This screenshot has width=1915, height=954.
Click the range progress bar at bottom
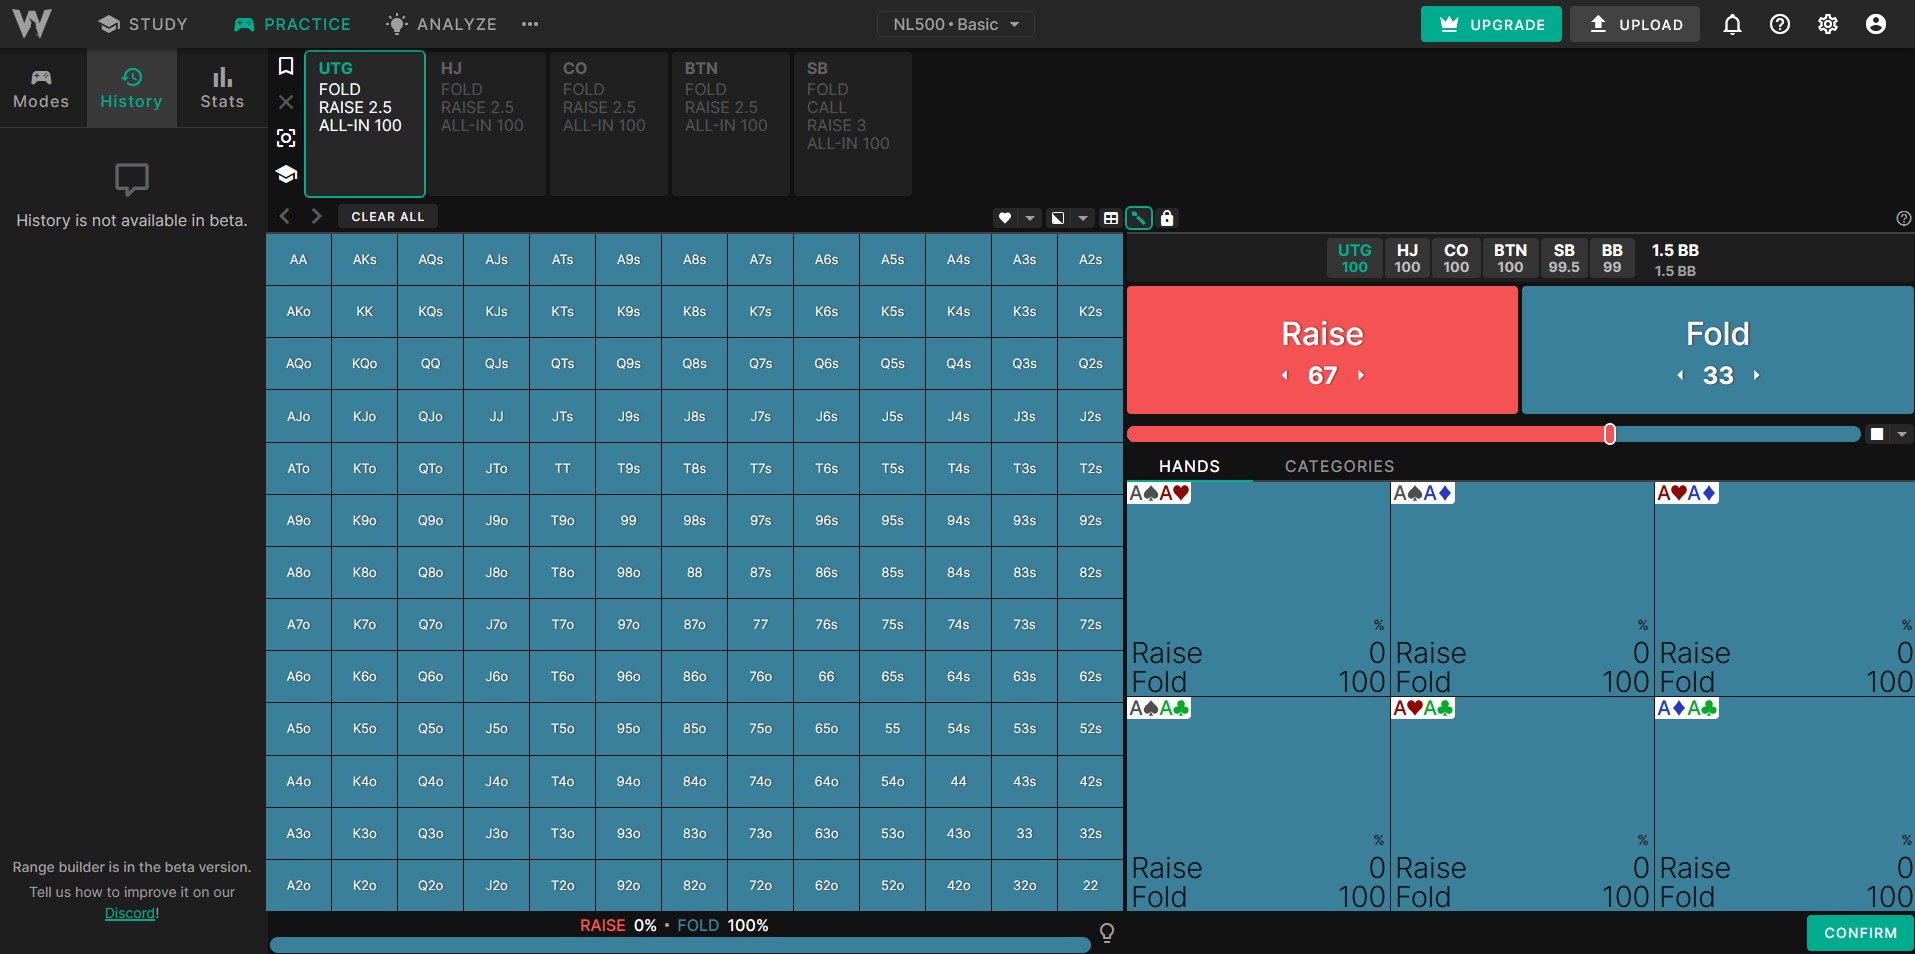680,945
